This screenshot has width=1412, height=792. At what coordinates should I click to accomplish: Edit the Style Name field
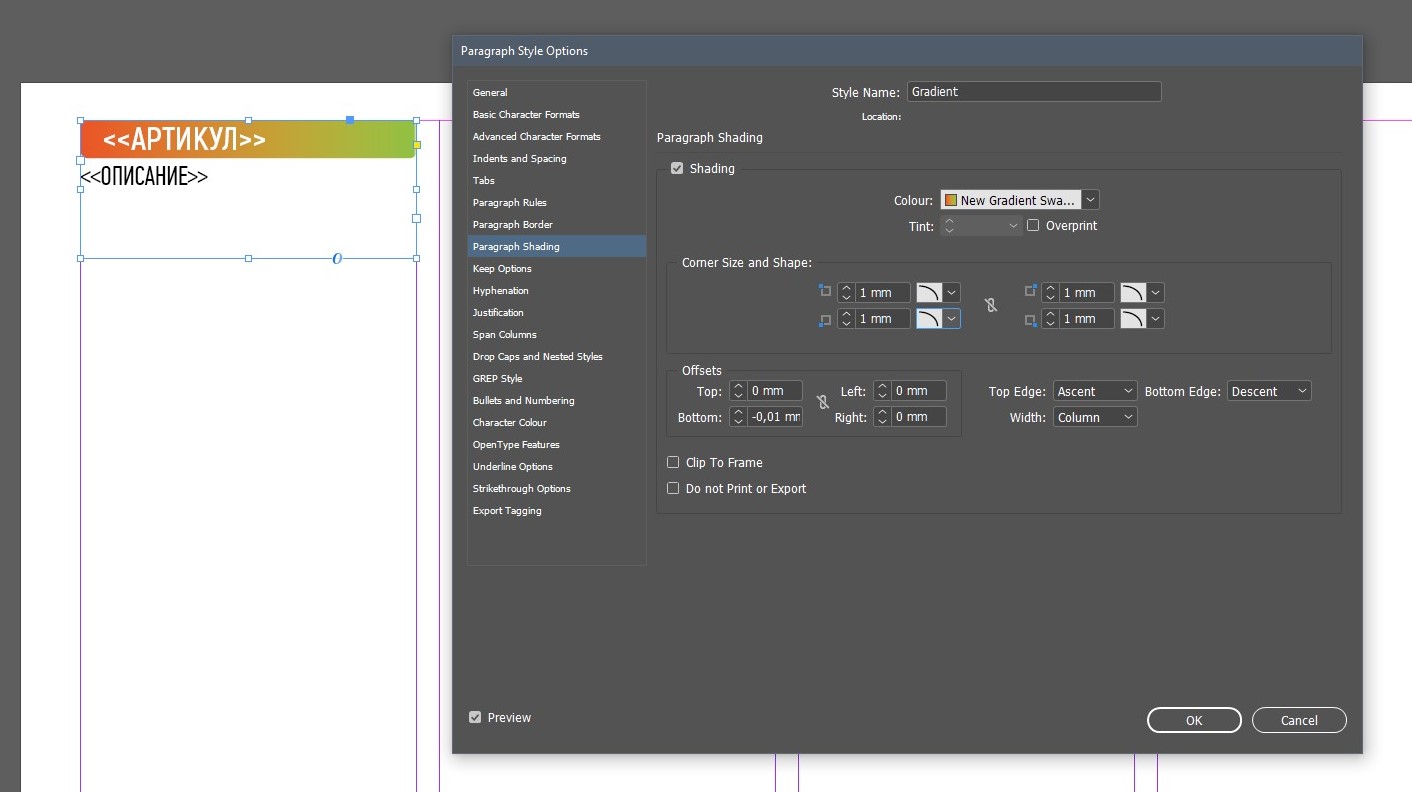(1034, 91)
